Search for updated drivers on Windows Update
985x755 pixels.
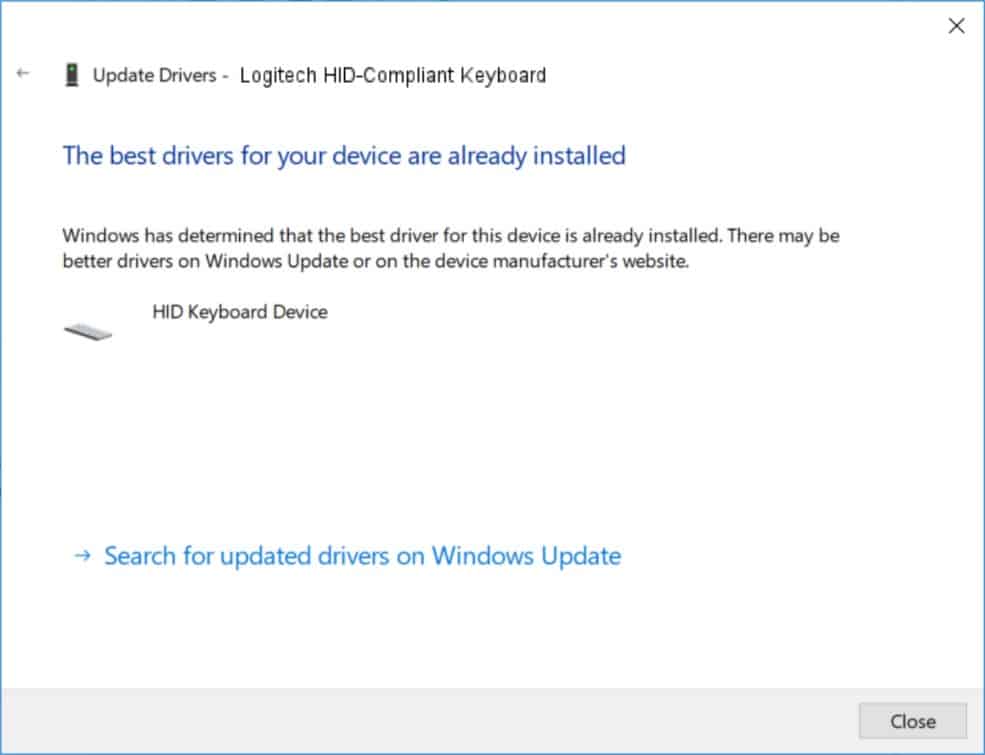tap(362, 556)
